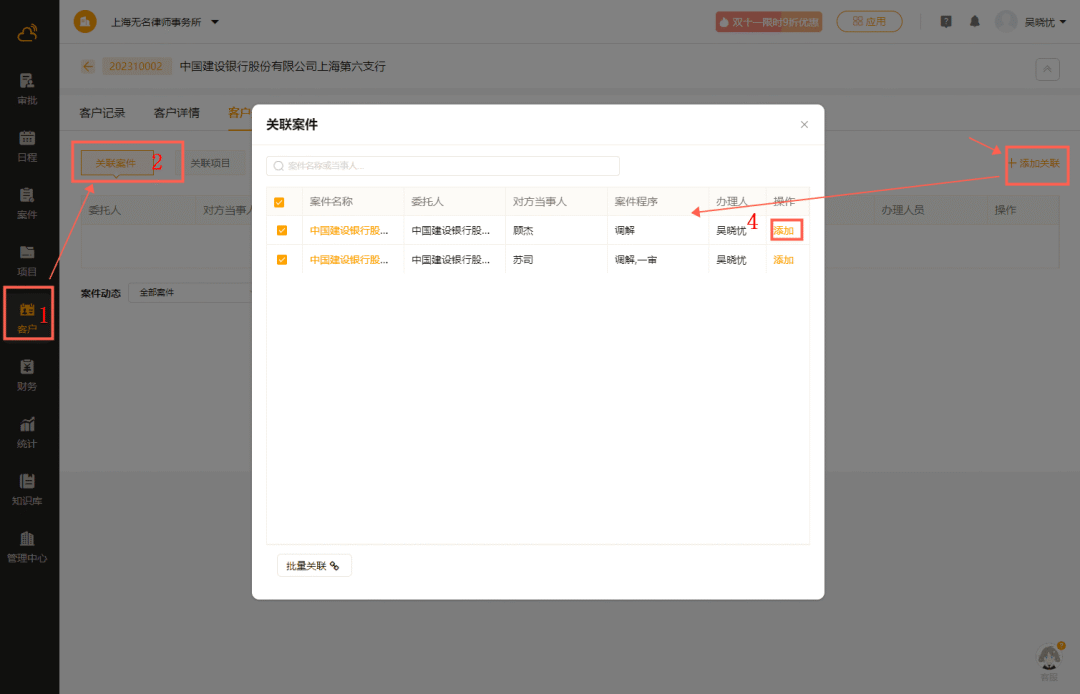Click 添加 for the 苏司 case
The width and height of the screenshot is (1080, 694).
point(783,260)
